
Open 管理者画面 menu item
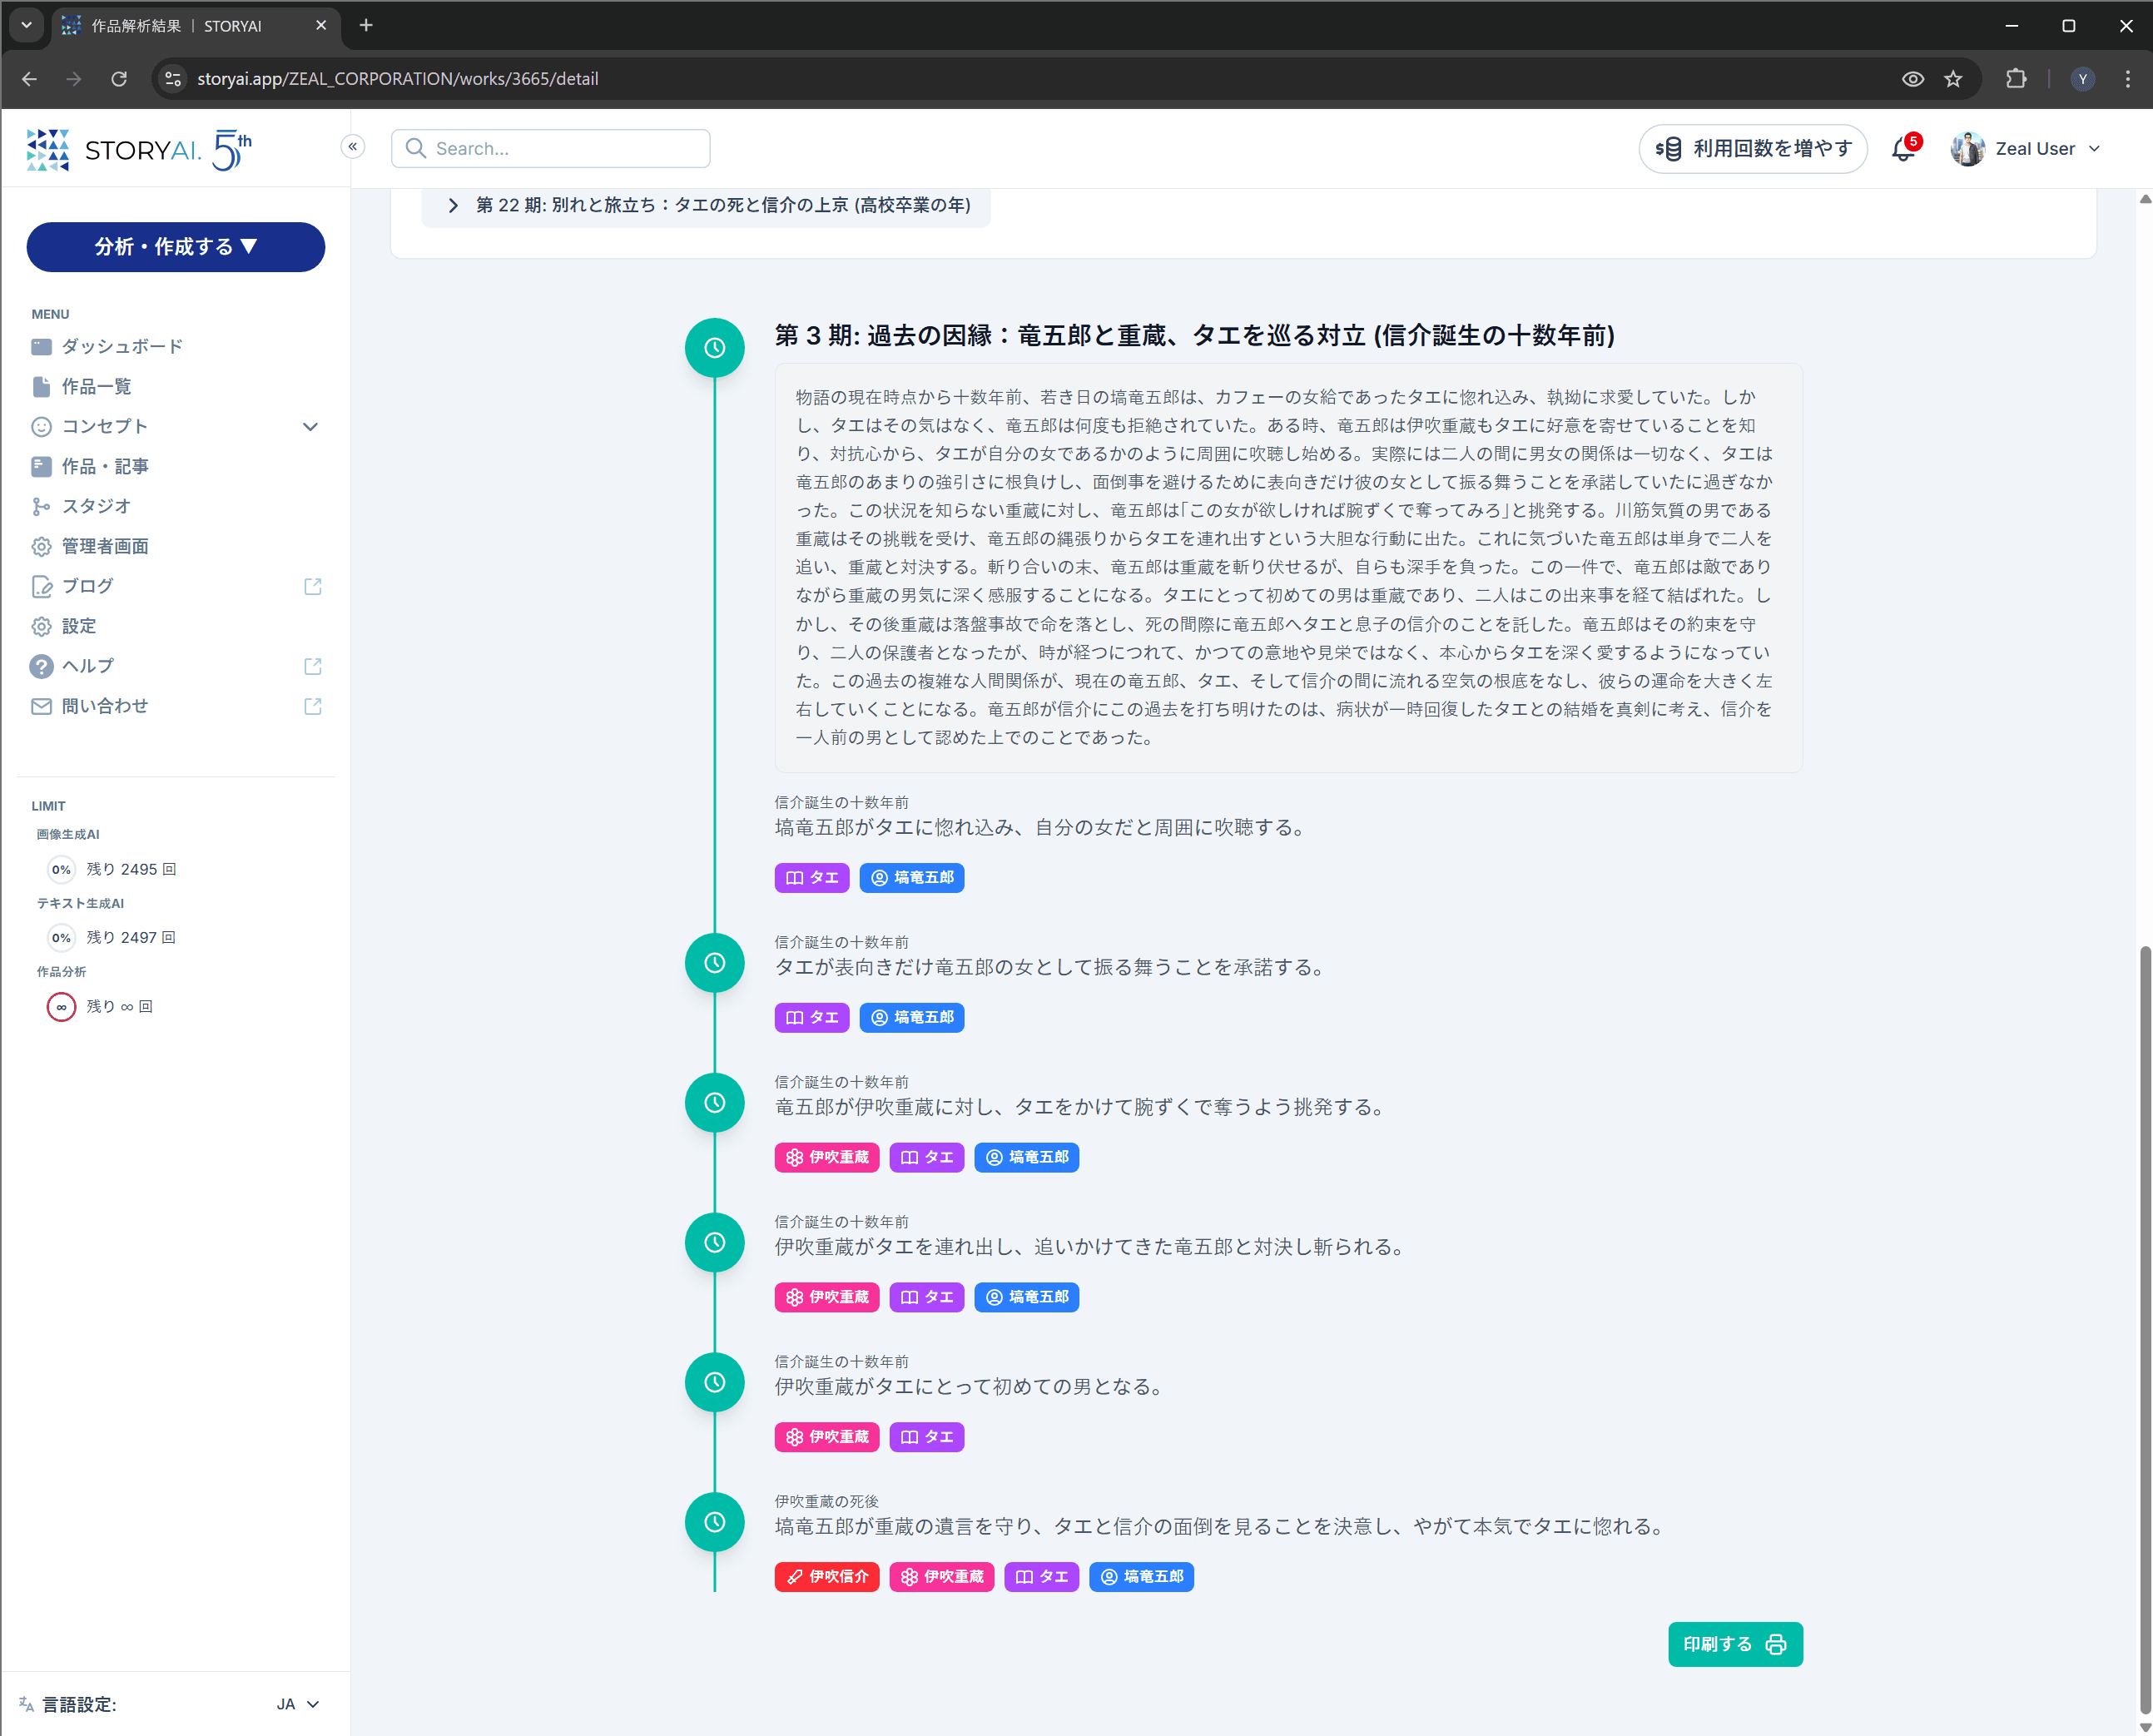pos(105,547)
